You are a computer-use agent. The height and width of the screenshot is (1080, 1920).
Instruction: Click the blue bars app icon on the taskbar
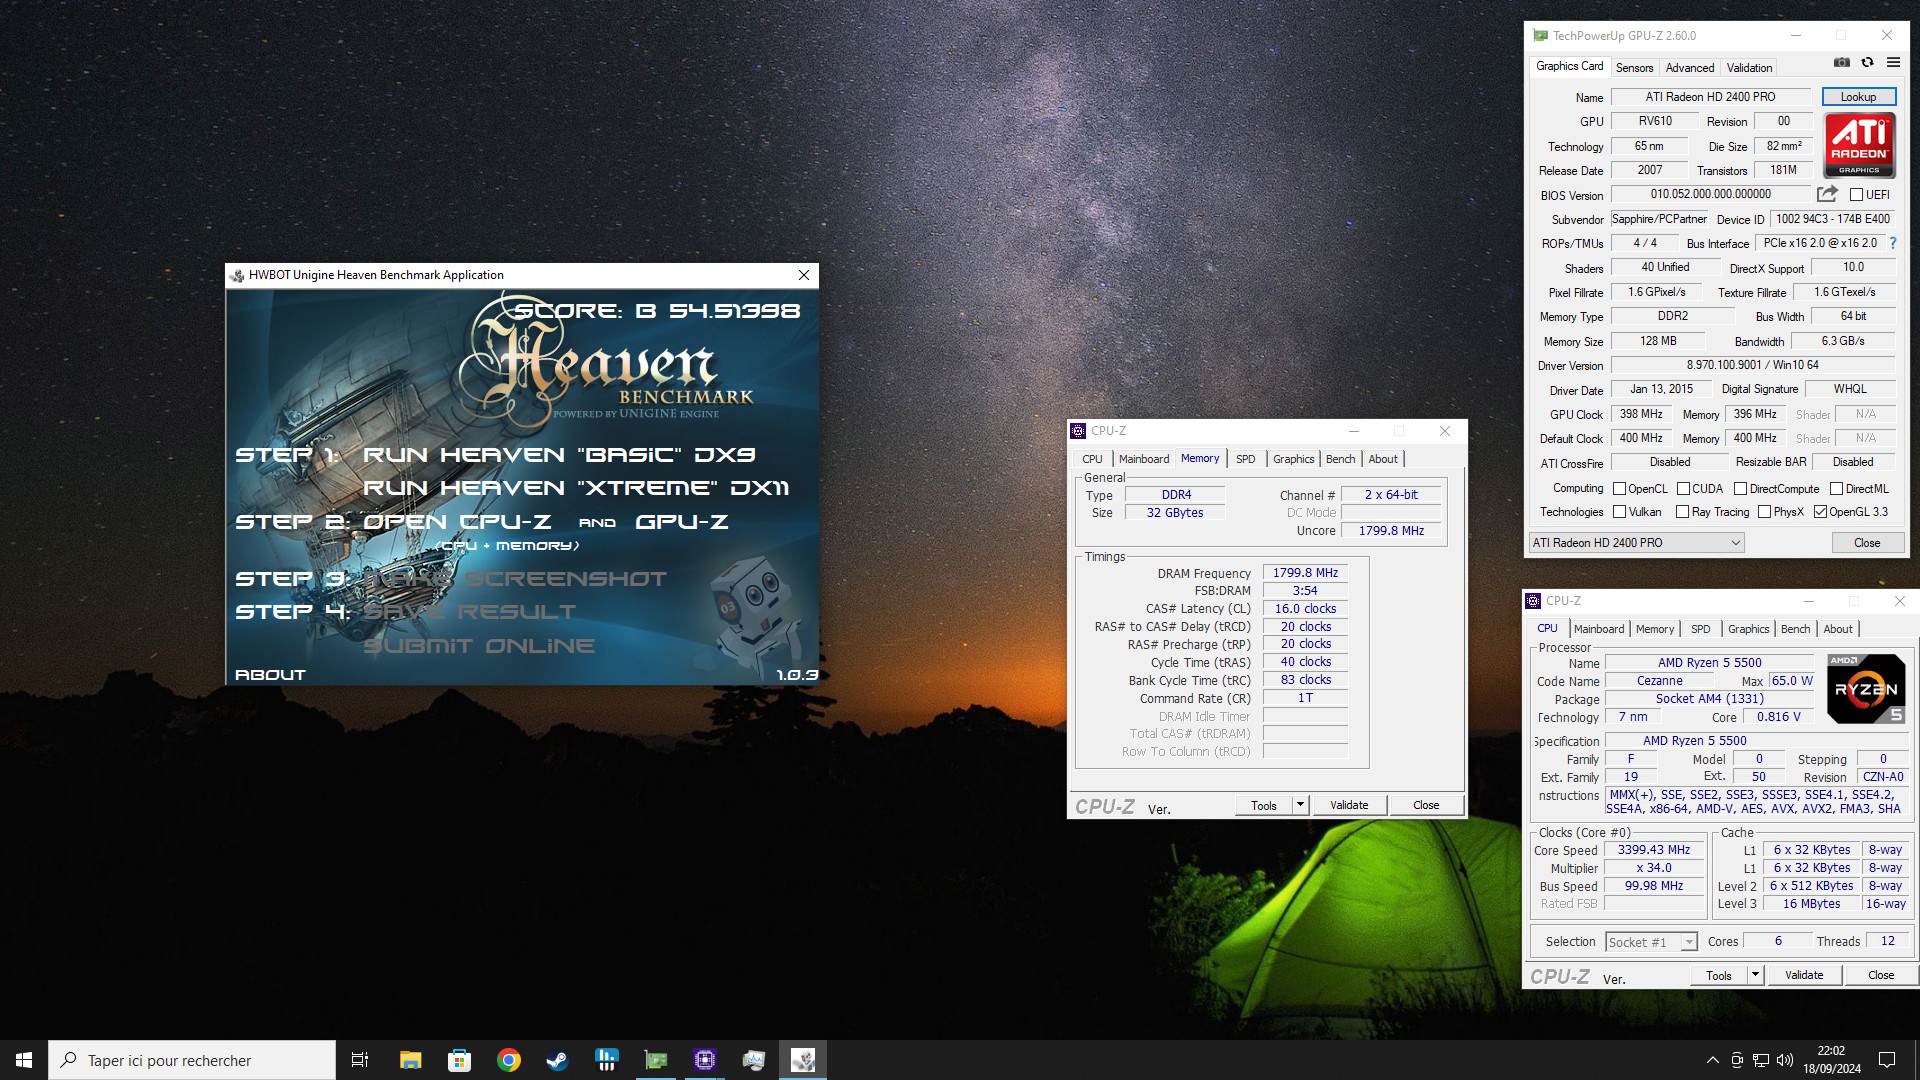[x=606, y=1060]
